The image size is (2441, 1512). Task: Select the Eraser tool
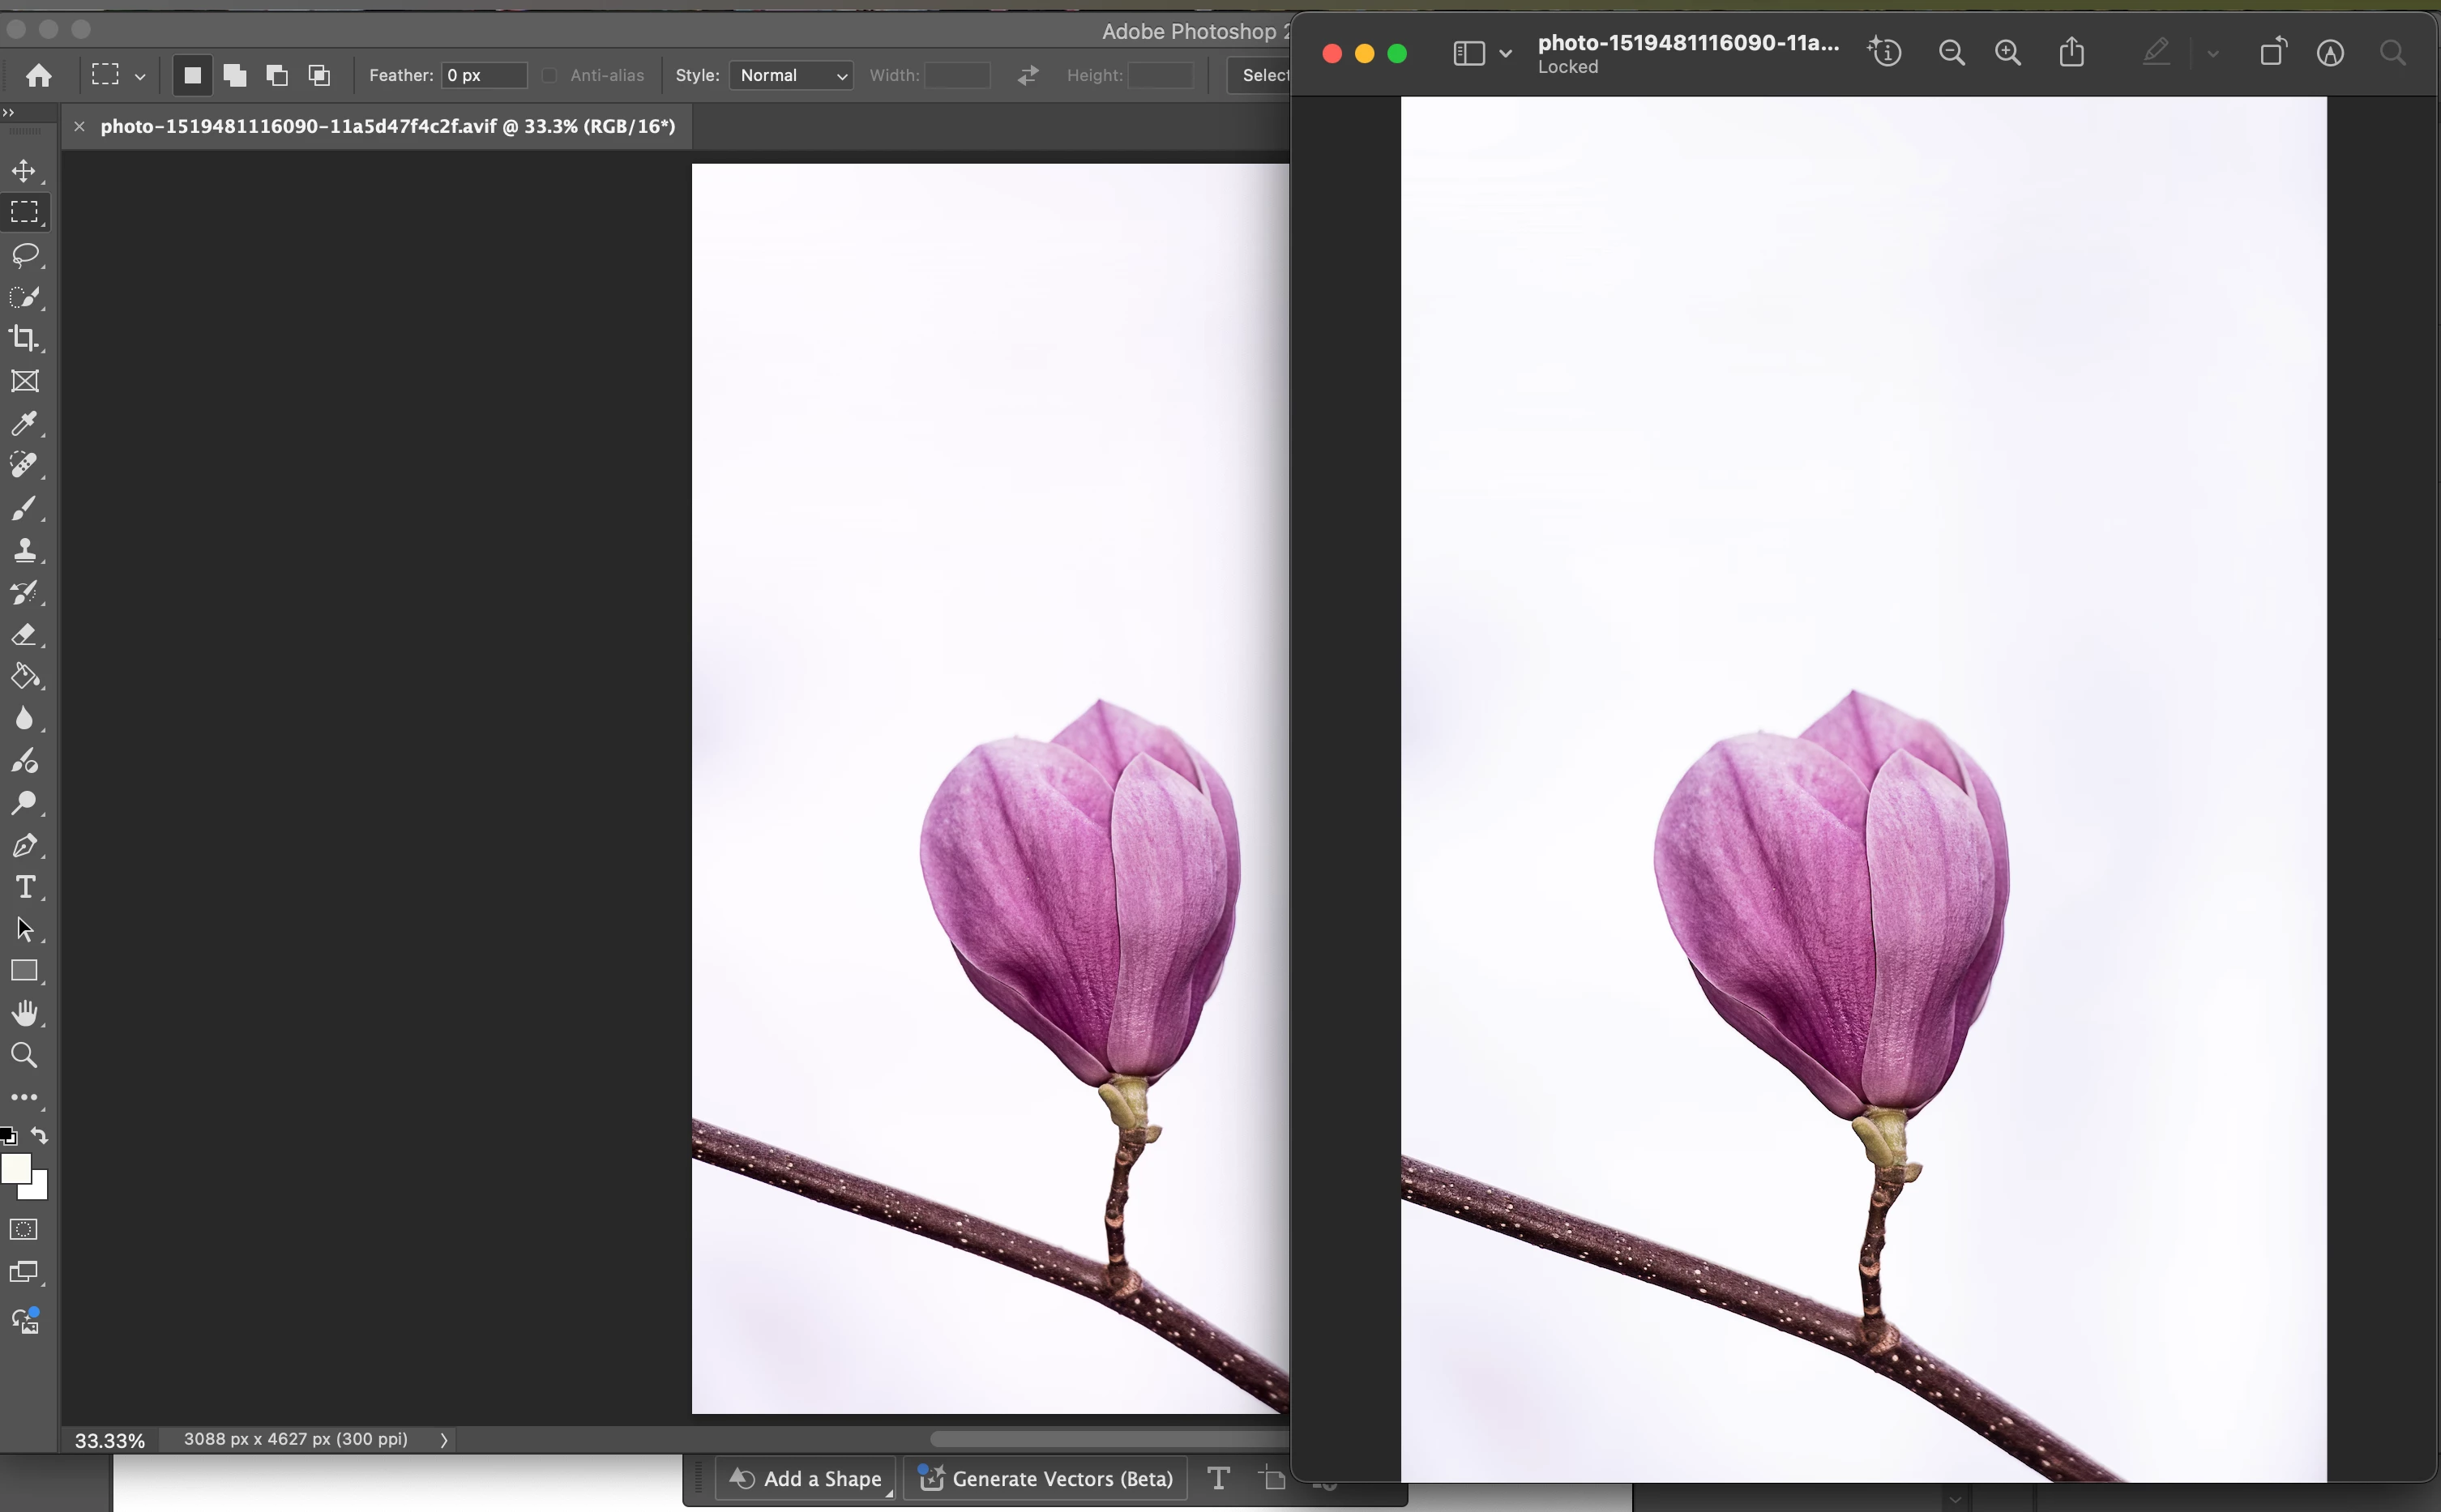[25, 635]
